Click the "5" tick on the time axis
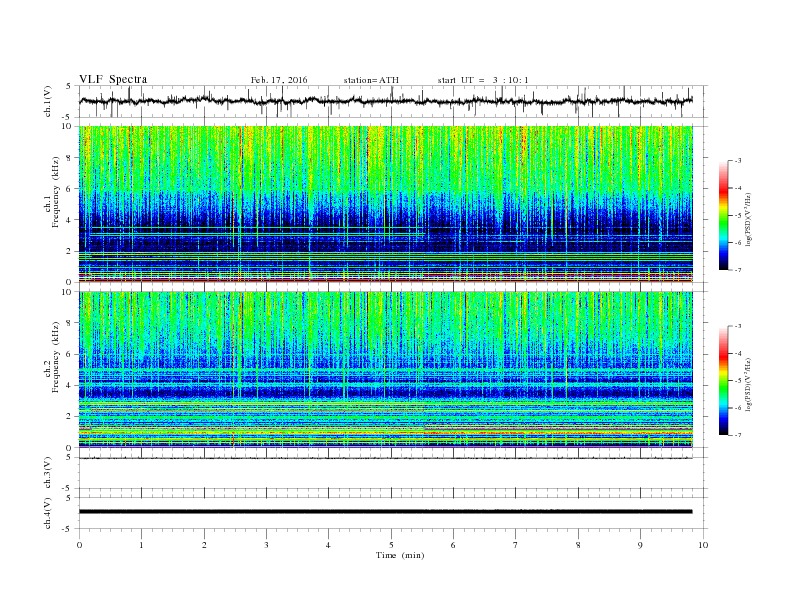 (391, 545)
